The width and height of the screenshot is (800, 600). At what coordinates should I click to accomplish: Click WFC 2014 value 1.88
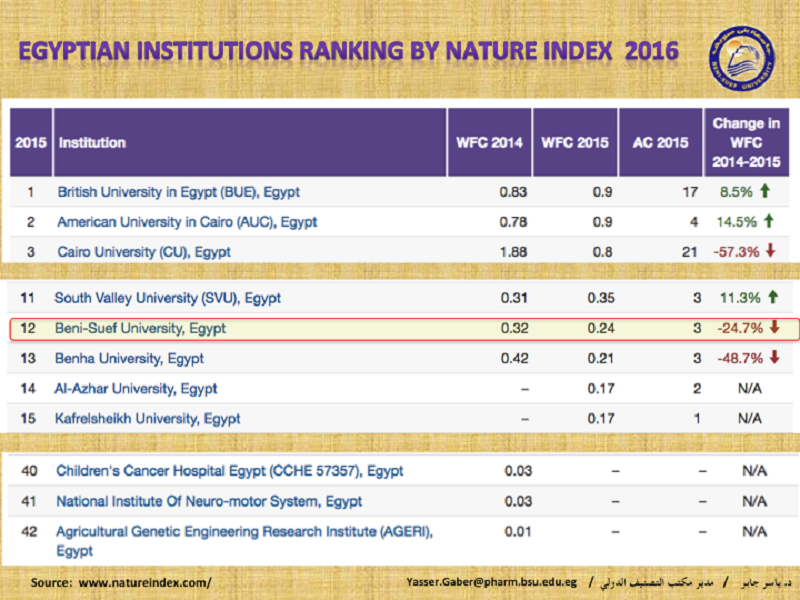click(513, 252)
